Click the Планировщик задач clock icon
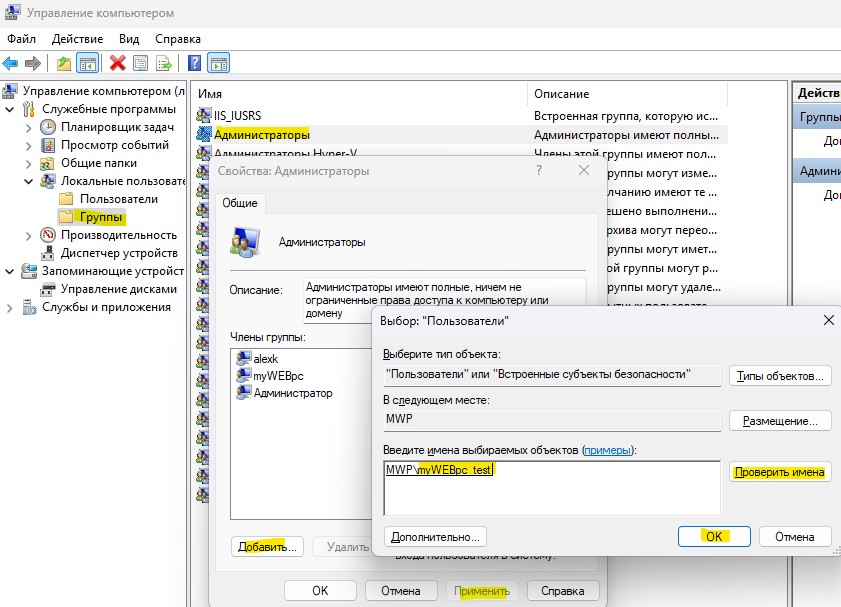841x607 pixels. (x=48, y=127)
